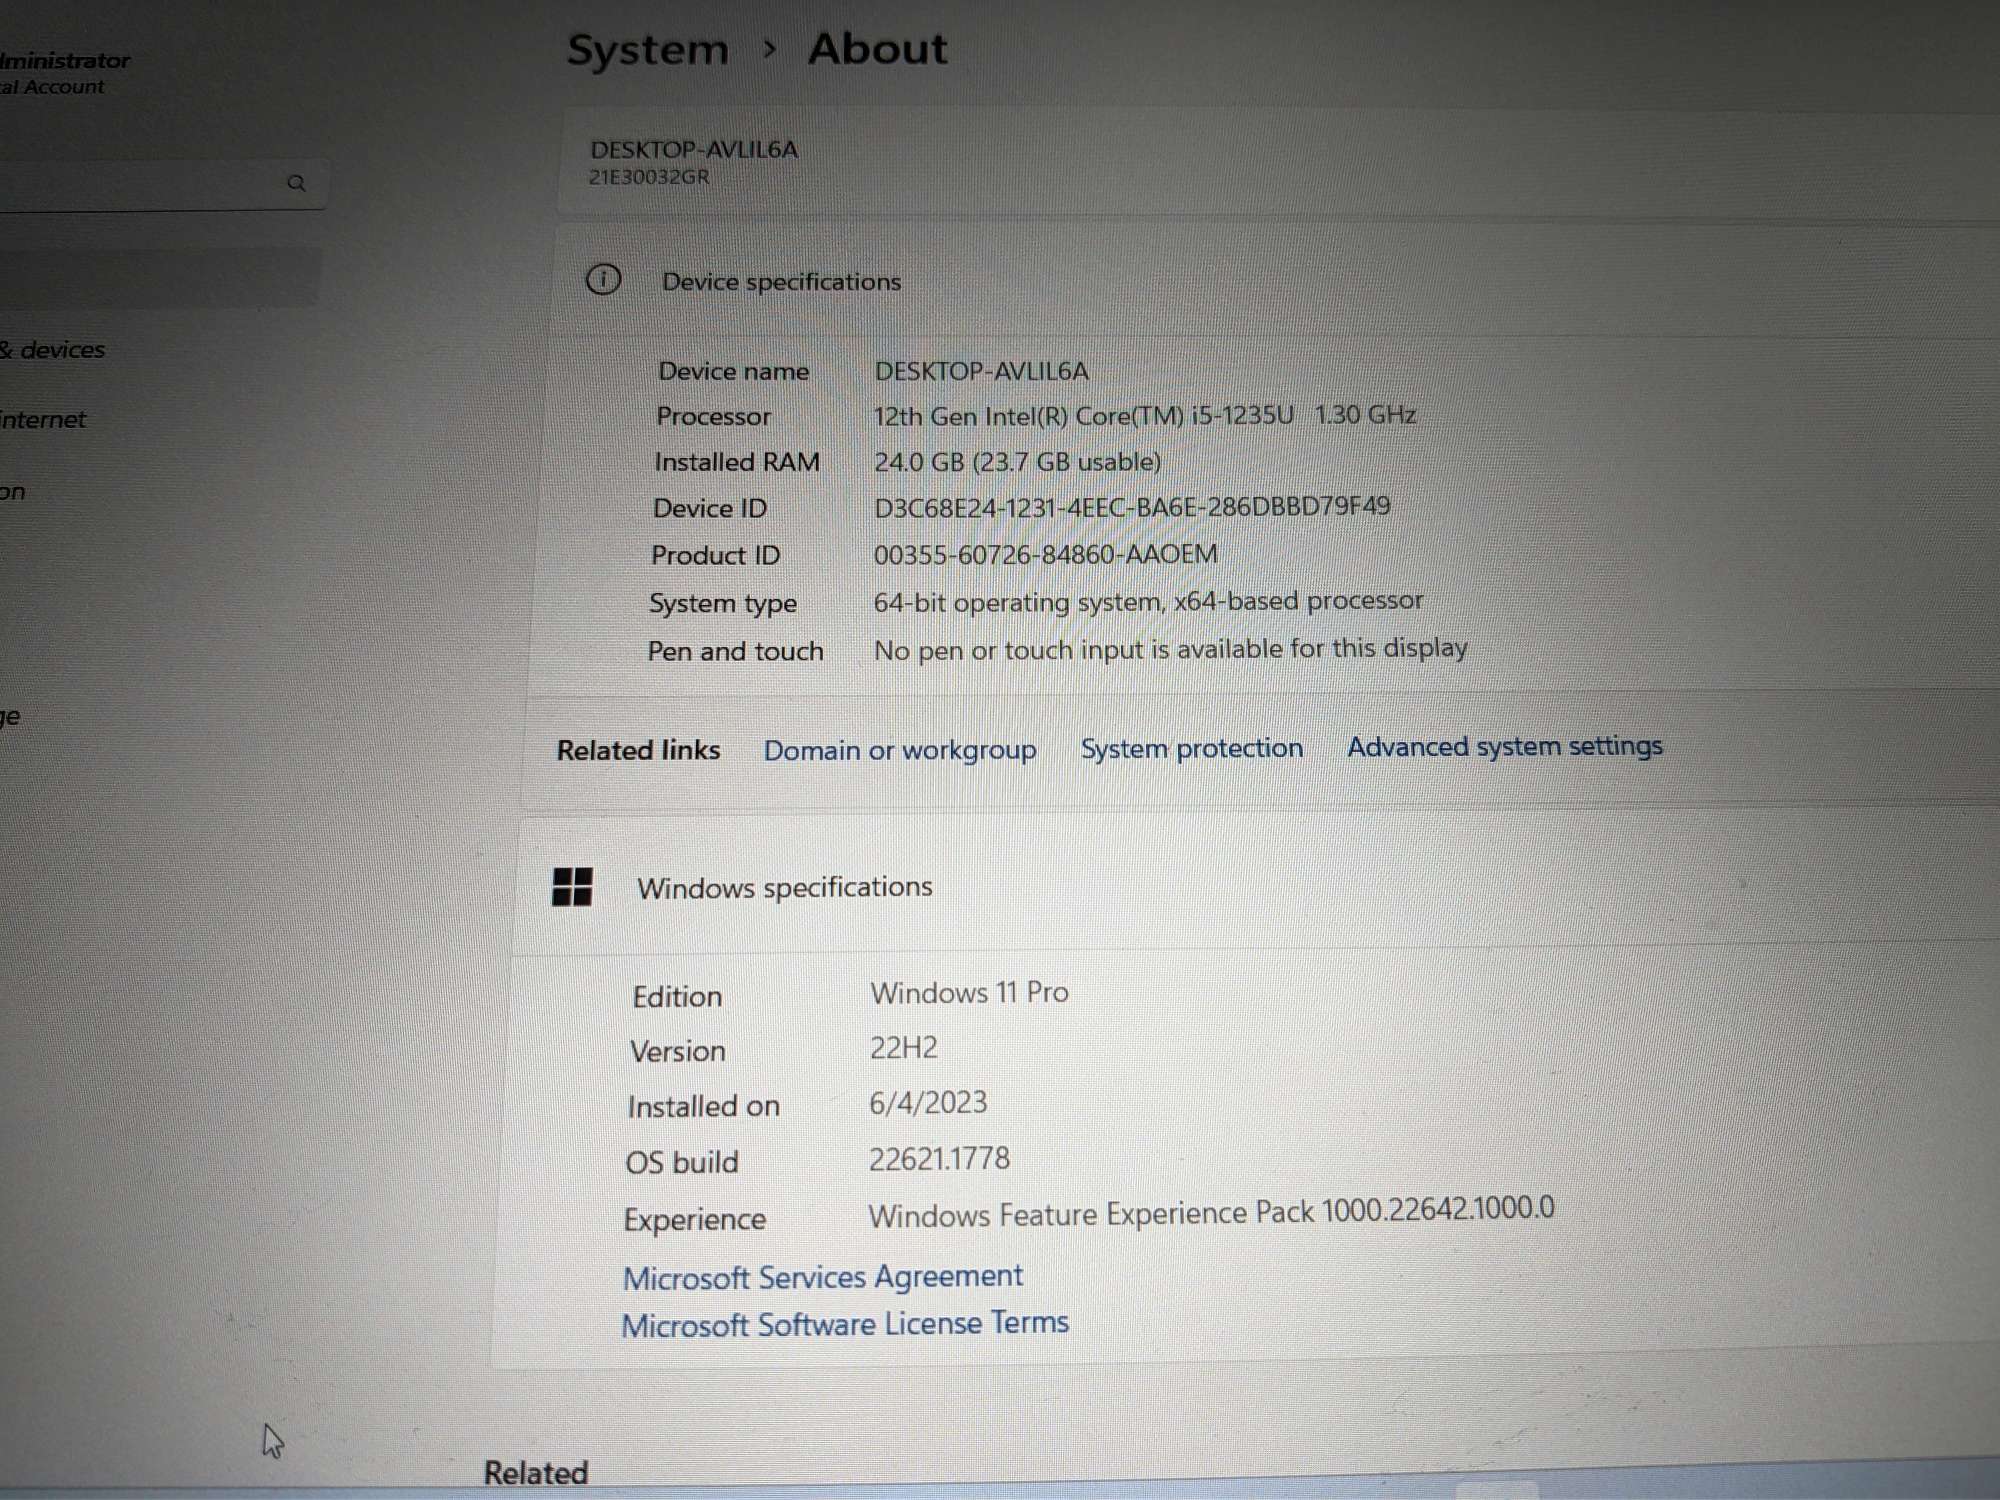The image size is (2000, 1500).
Task: Click the Related links label
Action: click(x=638, y=750)
